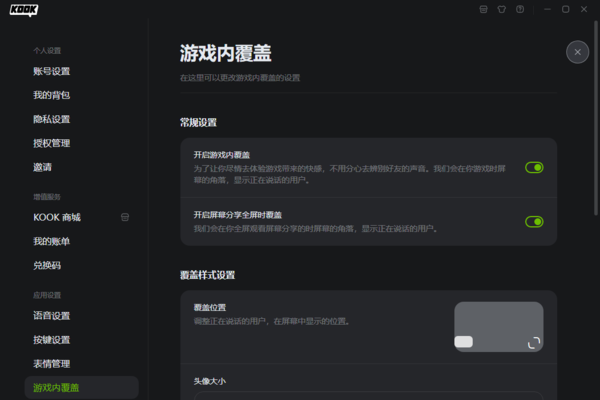
Task: Disable the 开启游戏内覆盖 toggle
Action: pos(534,167)
